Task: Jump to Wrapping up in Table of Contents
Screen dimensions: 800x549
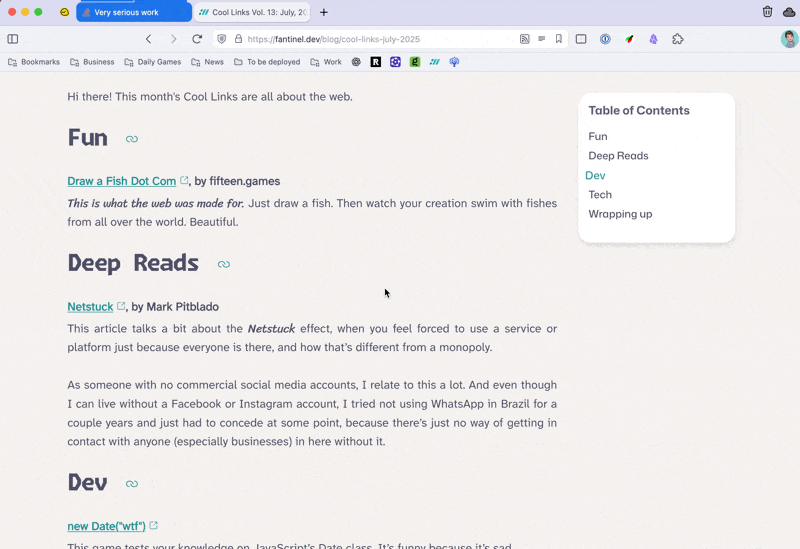Action: click(x=620, y=214)
